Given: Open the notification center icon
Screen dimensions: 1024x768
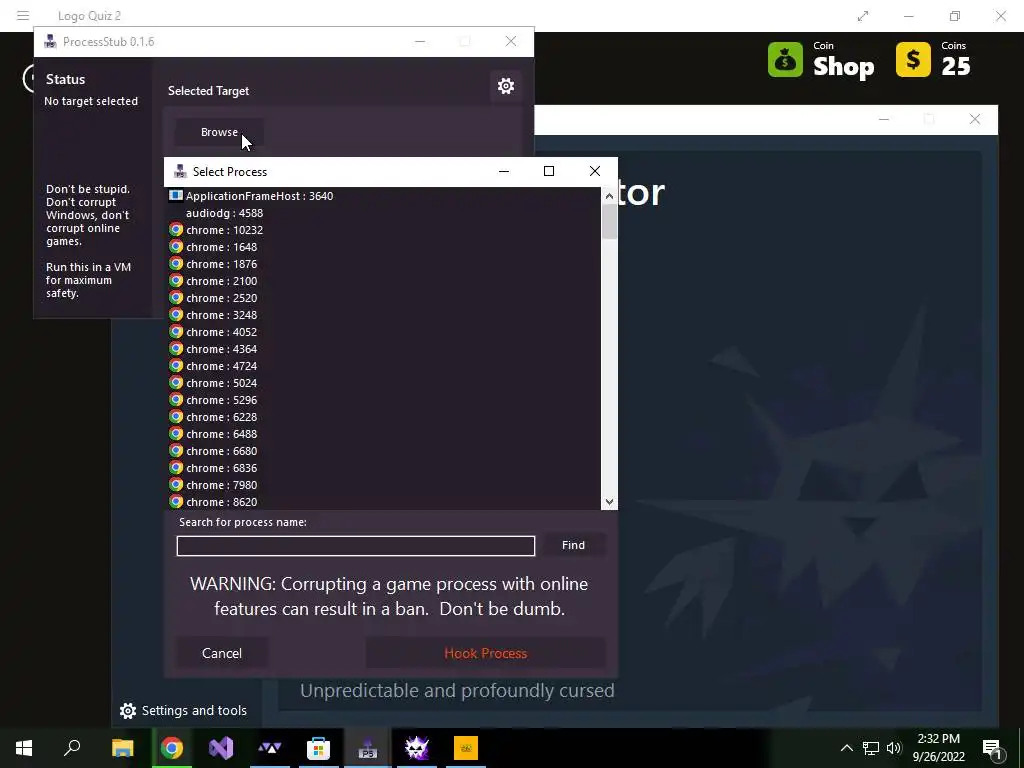Looking at the screenshot, I should (x=992, y=748).
